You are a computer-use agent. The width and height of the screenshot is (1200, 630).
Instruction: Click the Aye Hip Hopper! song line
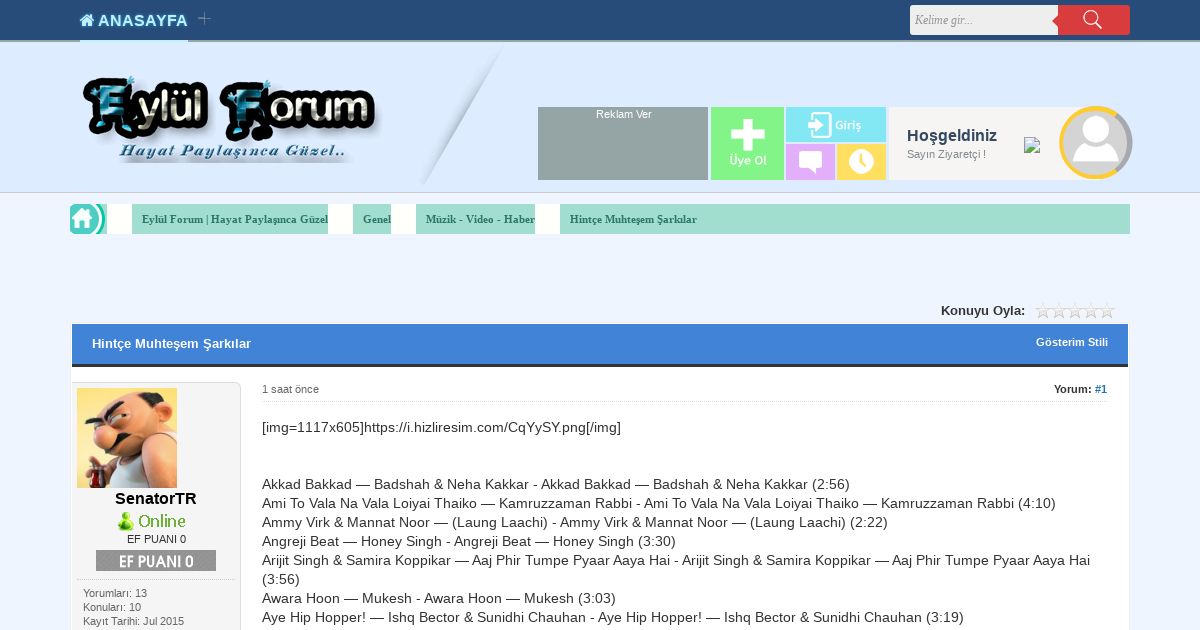coord(613,617)
